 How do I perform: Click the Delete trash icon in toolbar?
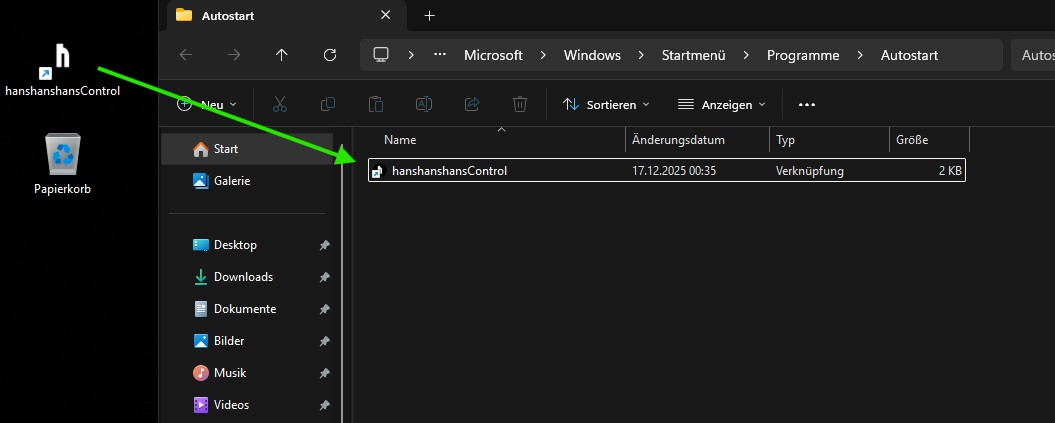(x=520, y=104)
